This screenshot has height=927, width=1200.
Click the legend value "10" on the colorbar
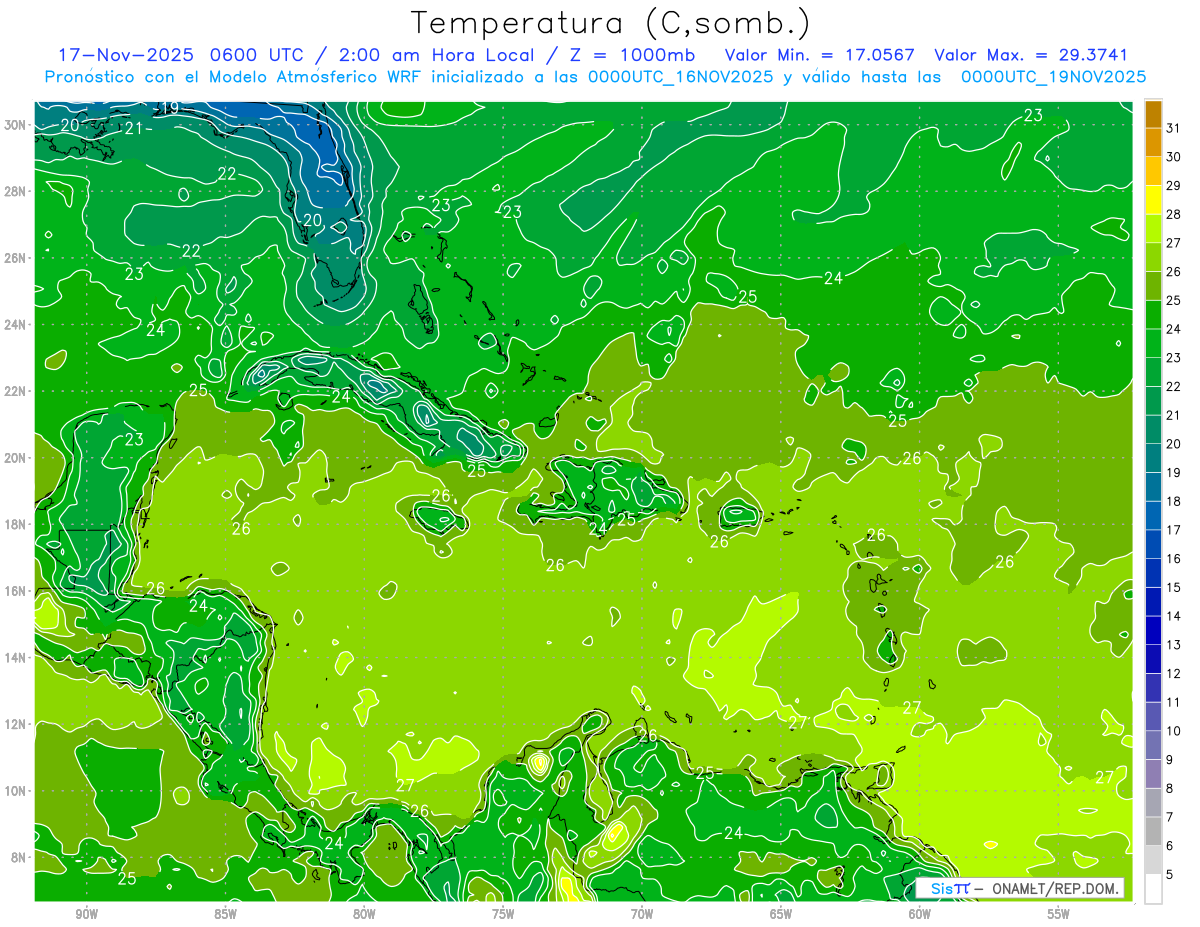[1174, 731]
